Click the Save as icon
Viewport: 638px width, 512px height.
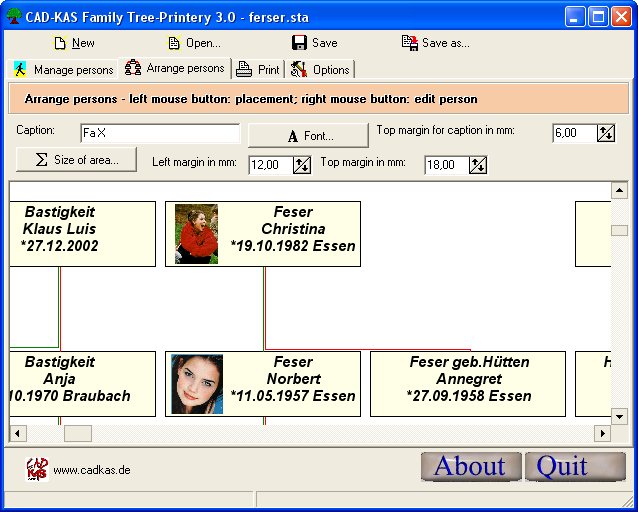pos(409,43)
